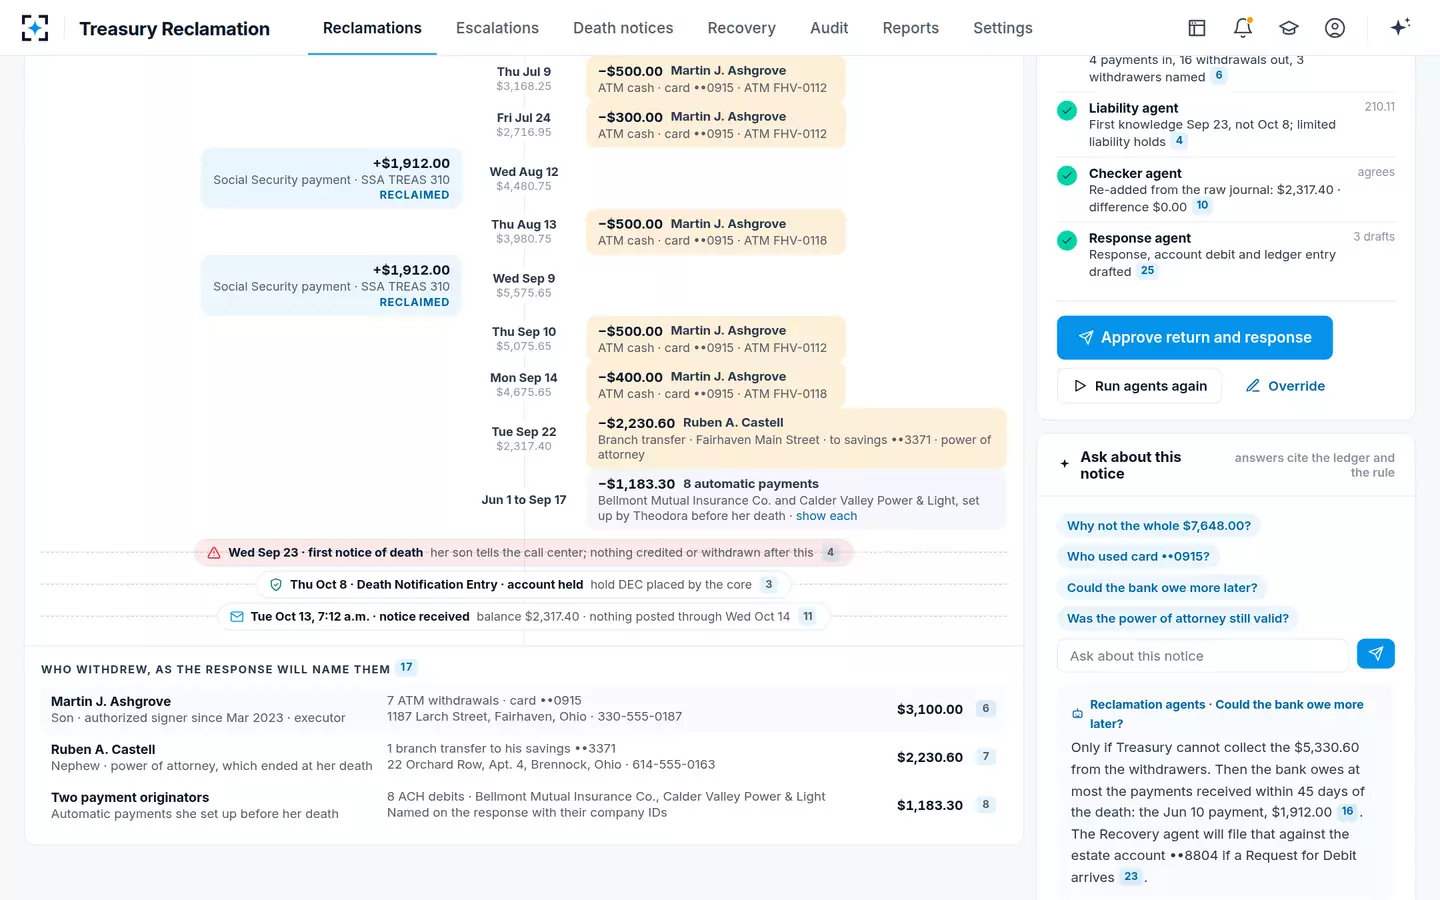Viewport: 1440px width, 900px height.
Task: Open the Escalations tab
Action: pos(497,28)
